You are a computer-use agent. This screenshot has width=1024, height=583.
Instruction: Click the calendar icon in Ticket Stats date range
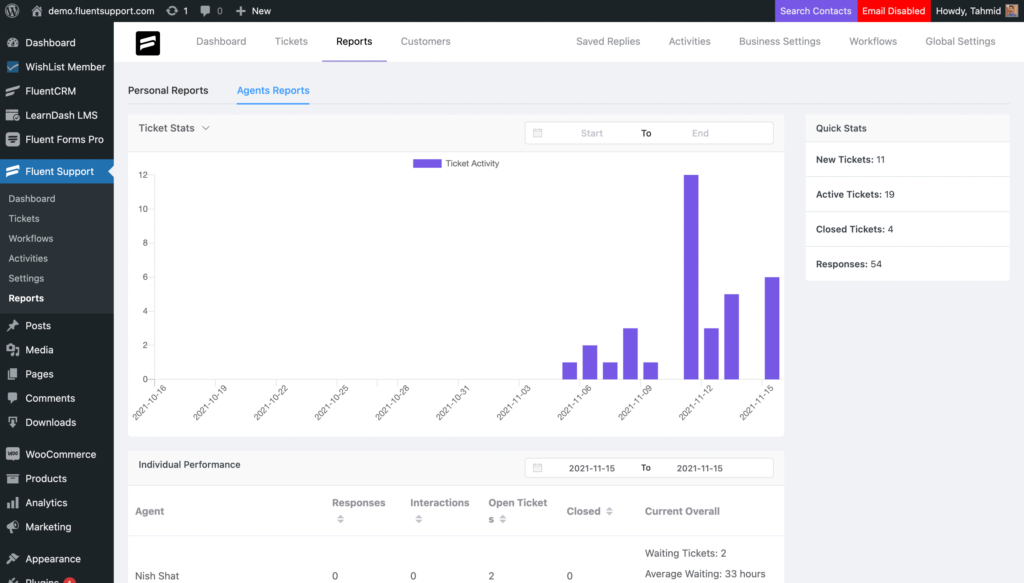[x=537, y=133]
